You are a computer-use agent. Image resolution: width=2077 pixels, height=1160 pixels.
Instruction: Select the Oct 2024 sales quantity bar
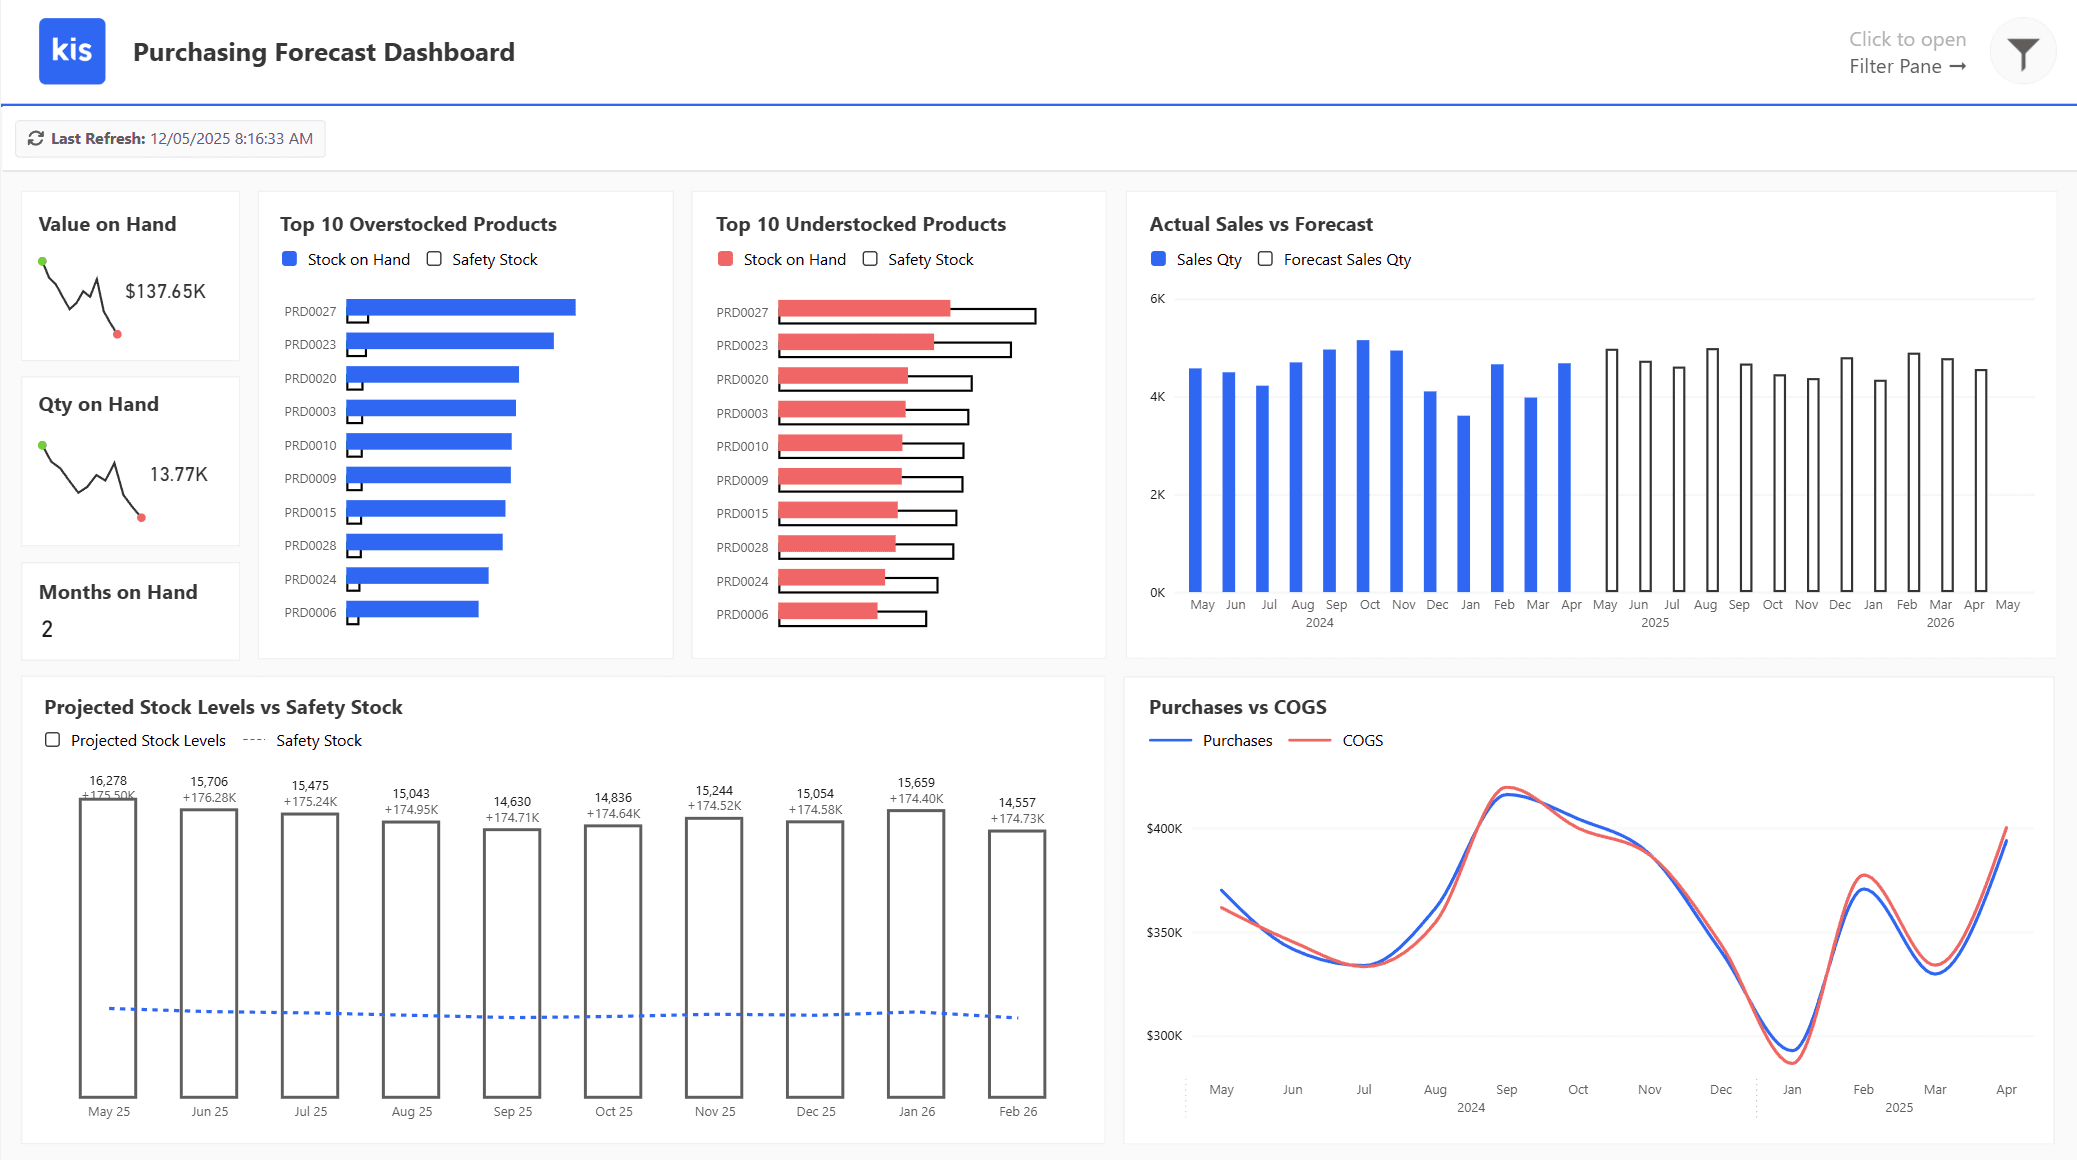pos(1363,466)
